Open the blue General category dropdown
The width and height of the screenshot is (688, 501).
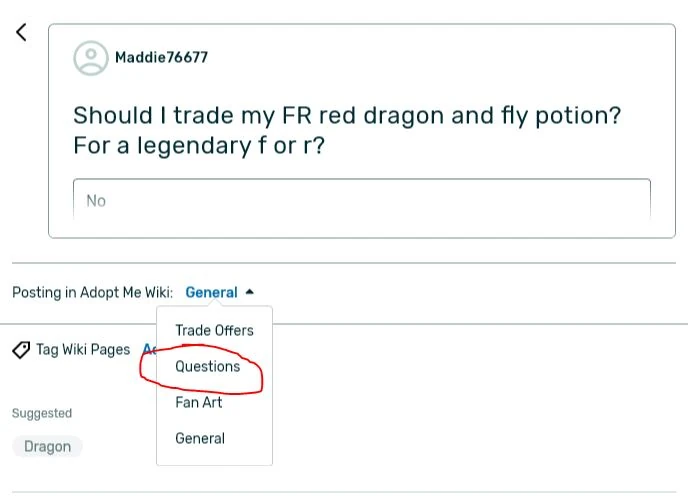coord(211,293)
